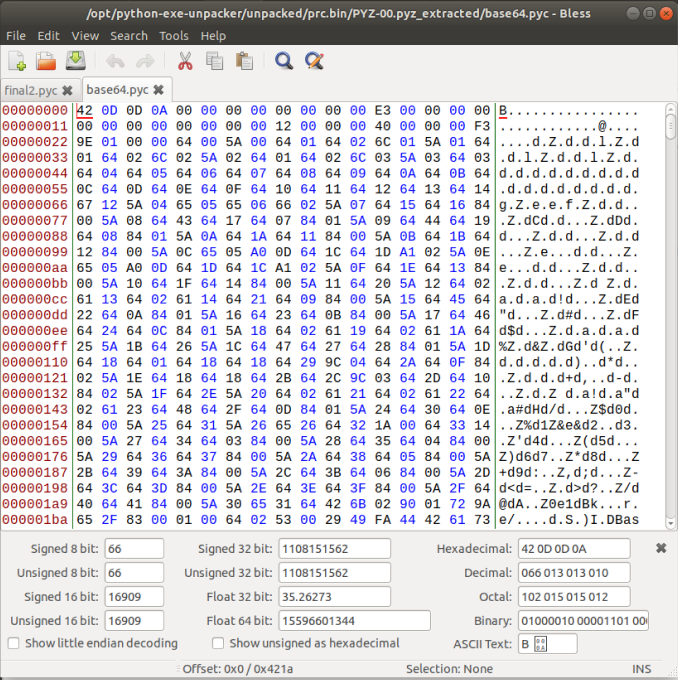Save the file using toolbar icon

[x=75, y=61]
